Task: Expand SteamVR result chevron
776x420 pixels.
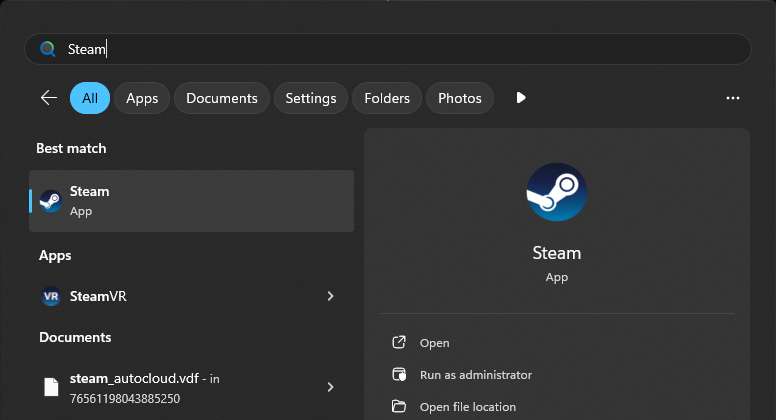Action: [x=330, y=296]
